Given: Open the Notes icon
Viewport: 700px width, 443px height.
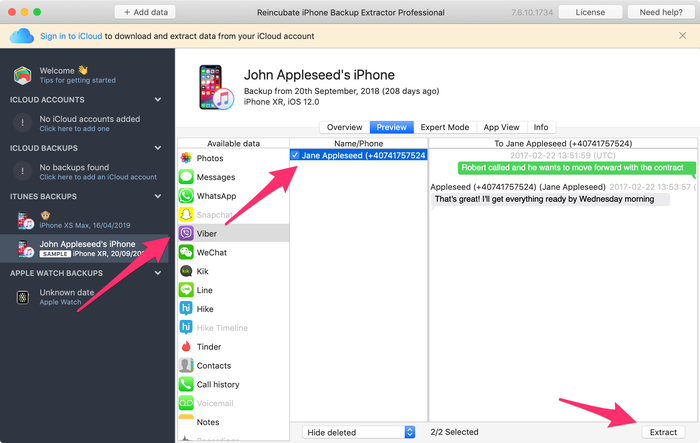Looking at the screenshot, I should tap(186, 420).
